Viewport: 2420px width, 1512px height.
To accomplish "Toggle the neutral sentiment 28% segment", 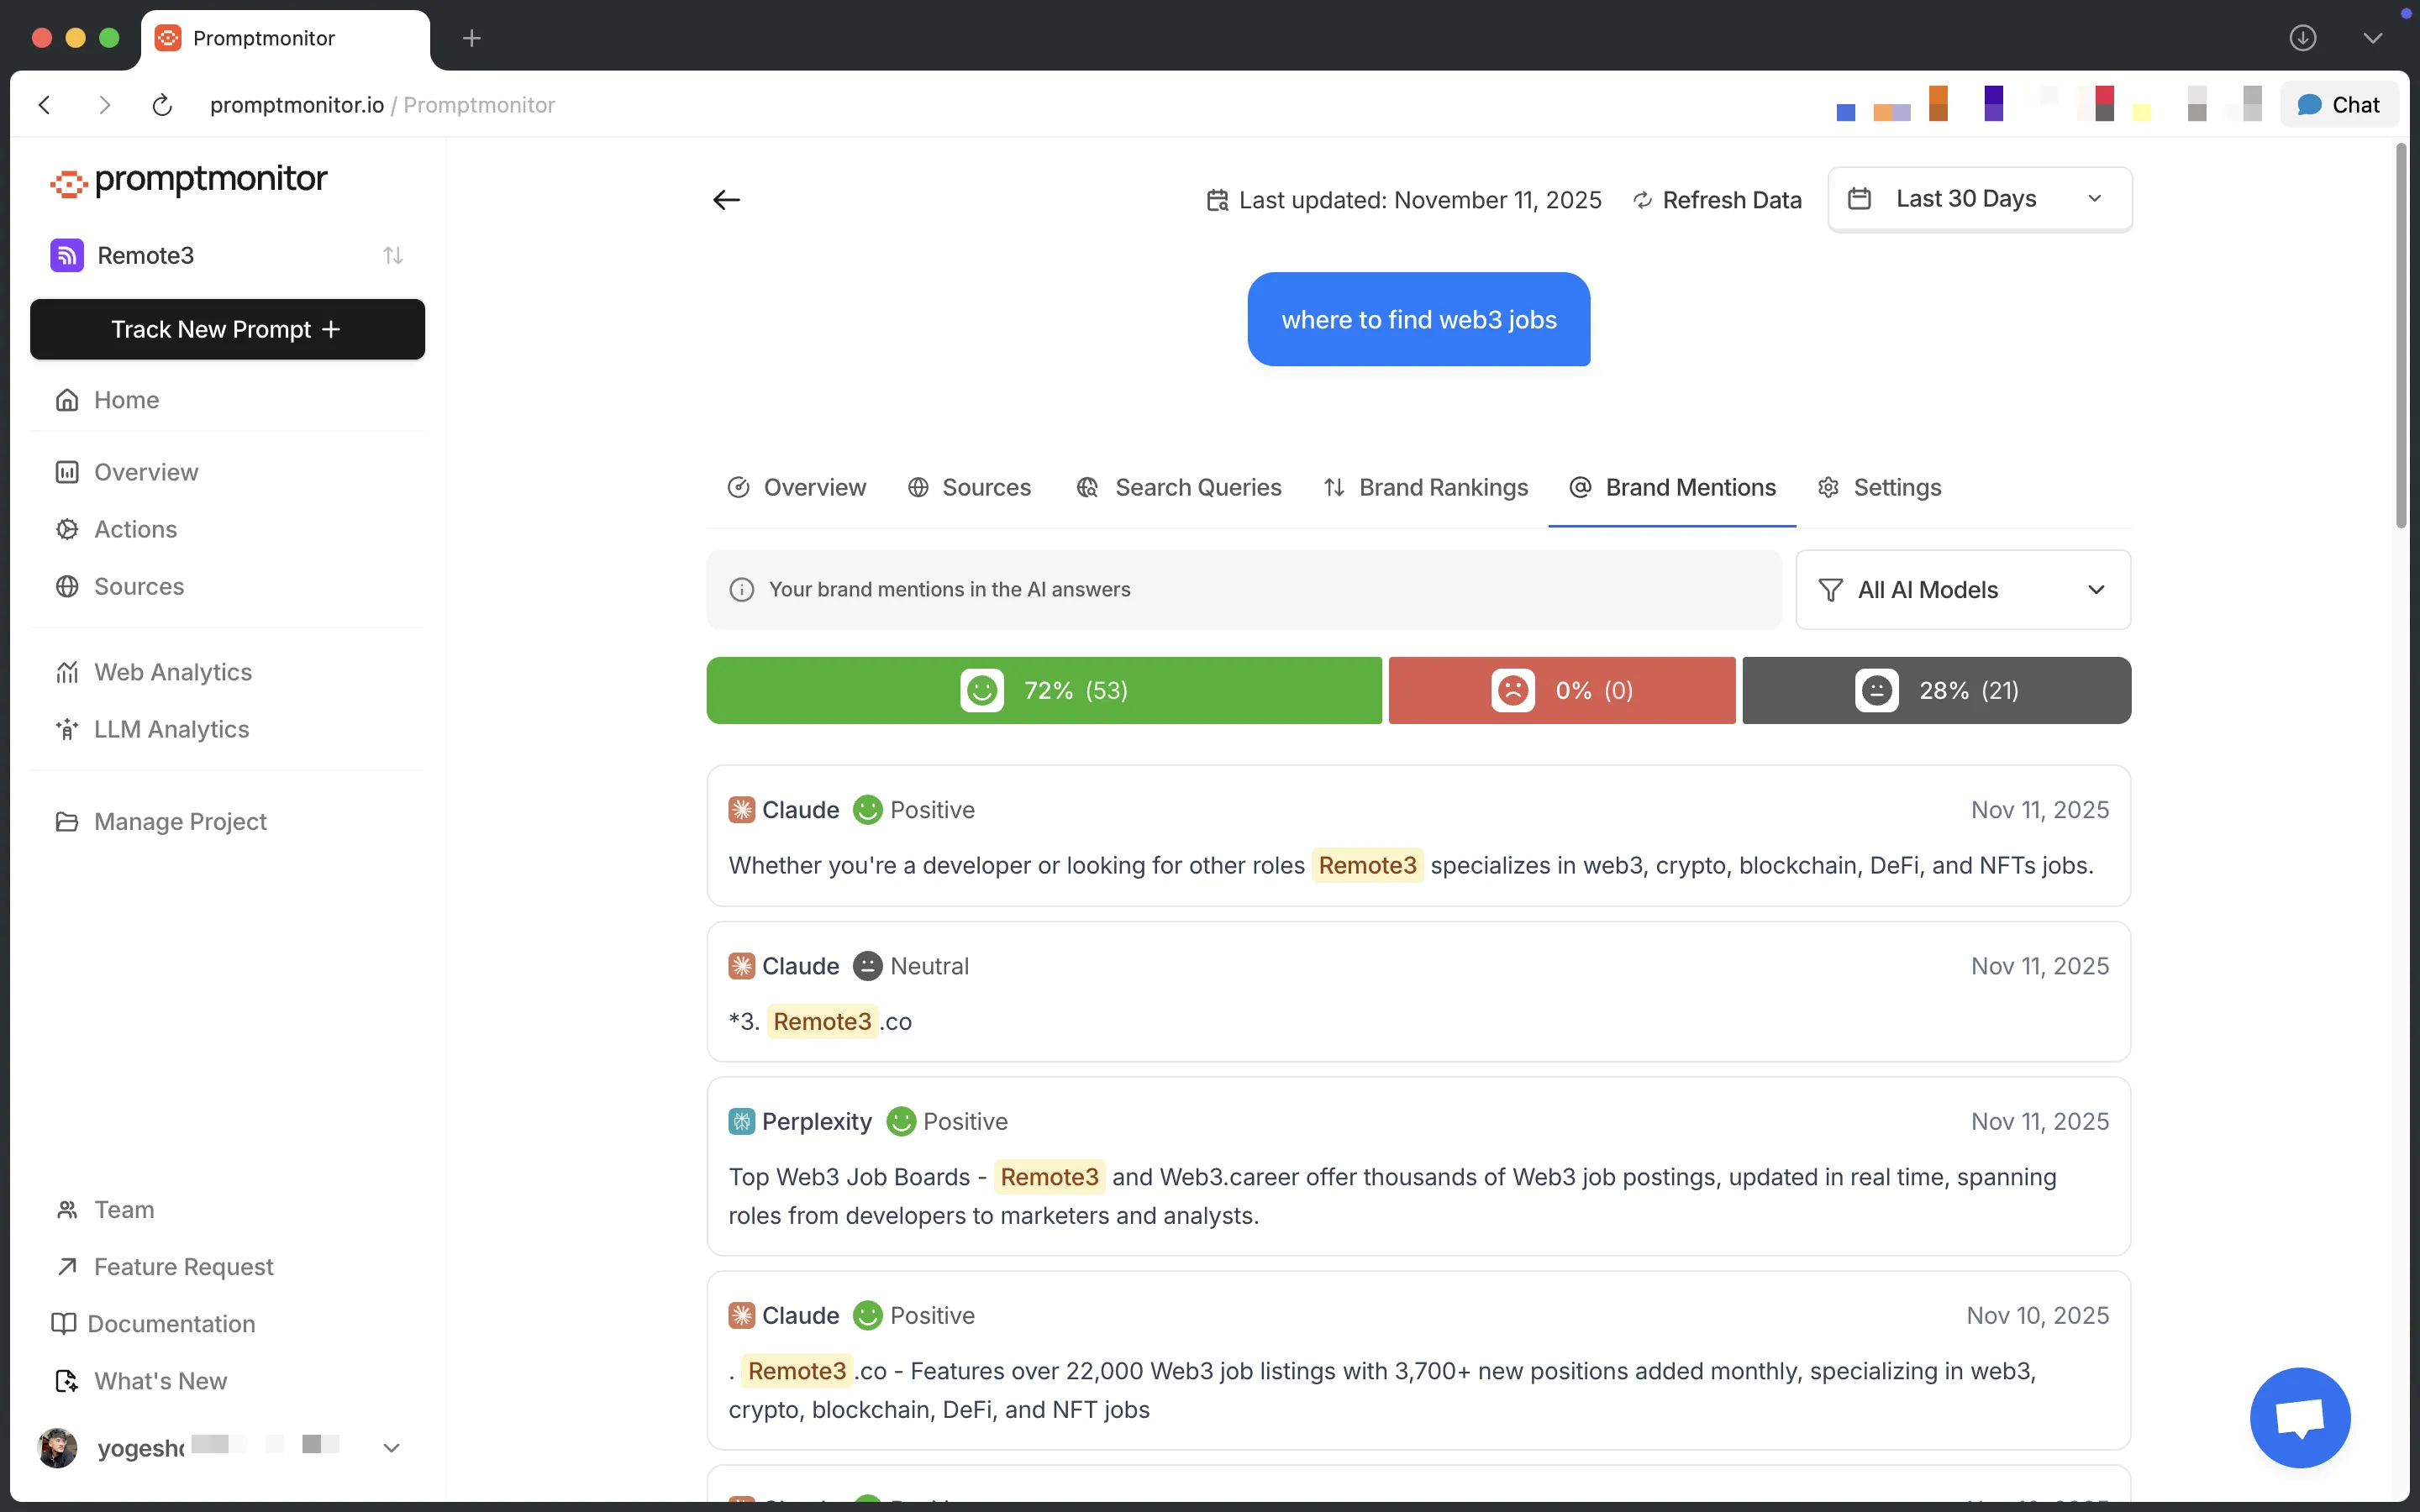I will (x=1936, y=690).
